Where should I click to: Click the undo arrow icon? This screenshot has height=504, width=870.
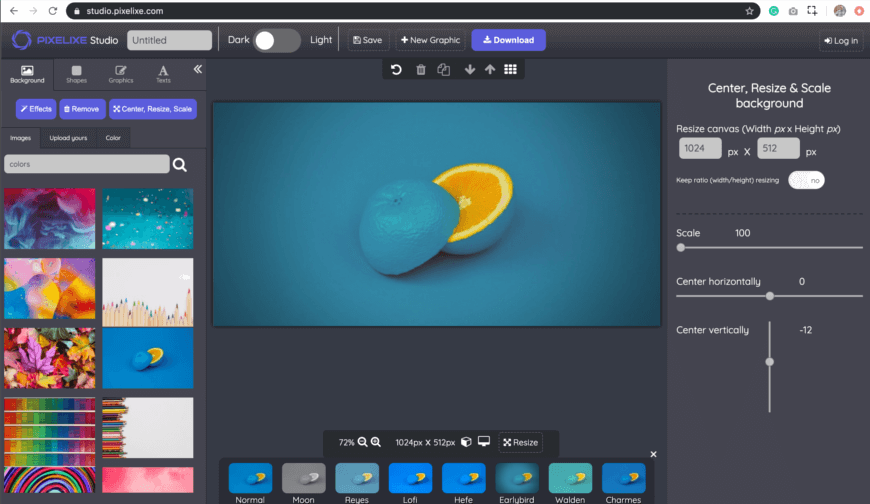396,69
